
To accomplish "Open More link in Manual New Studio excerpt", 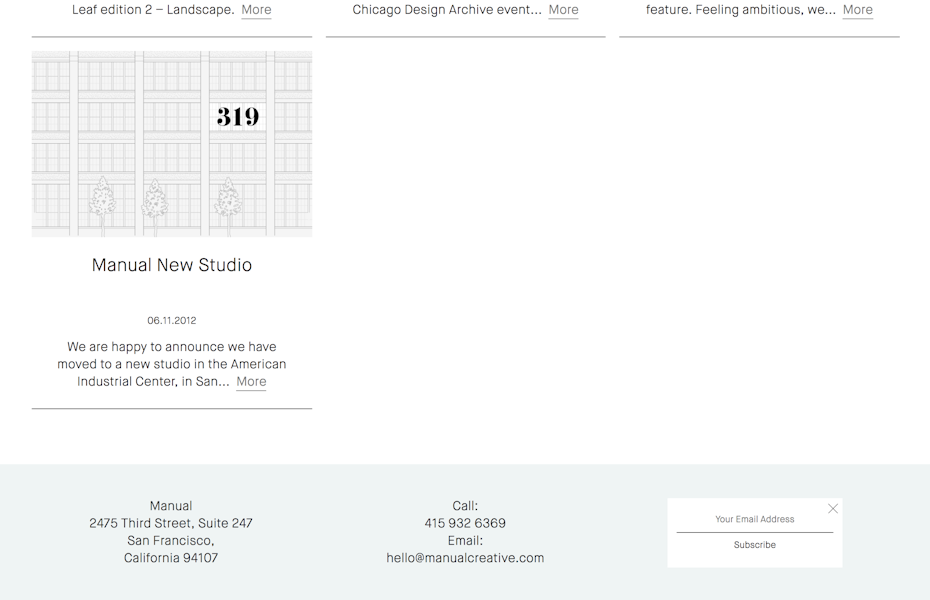I will (x=251, y=382).
